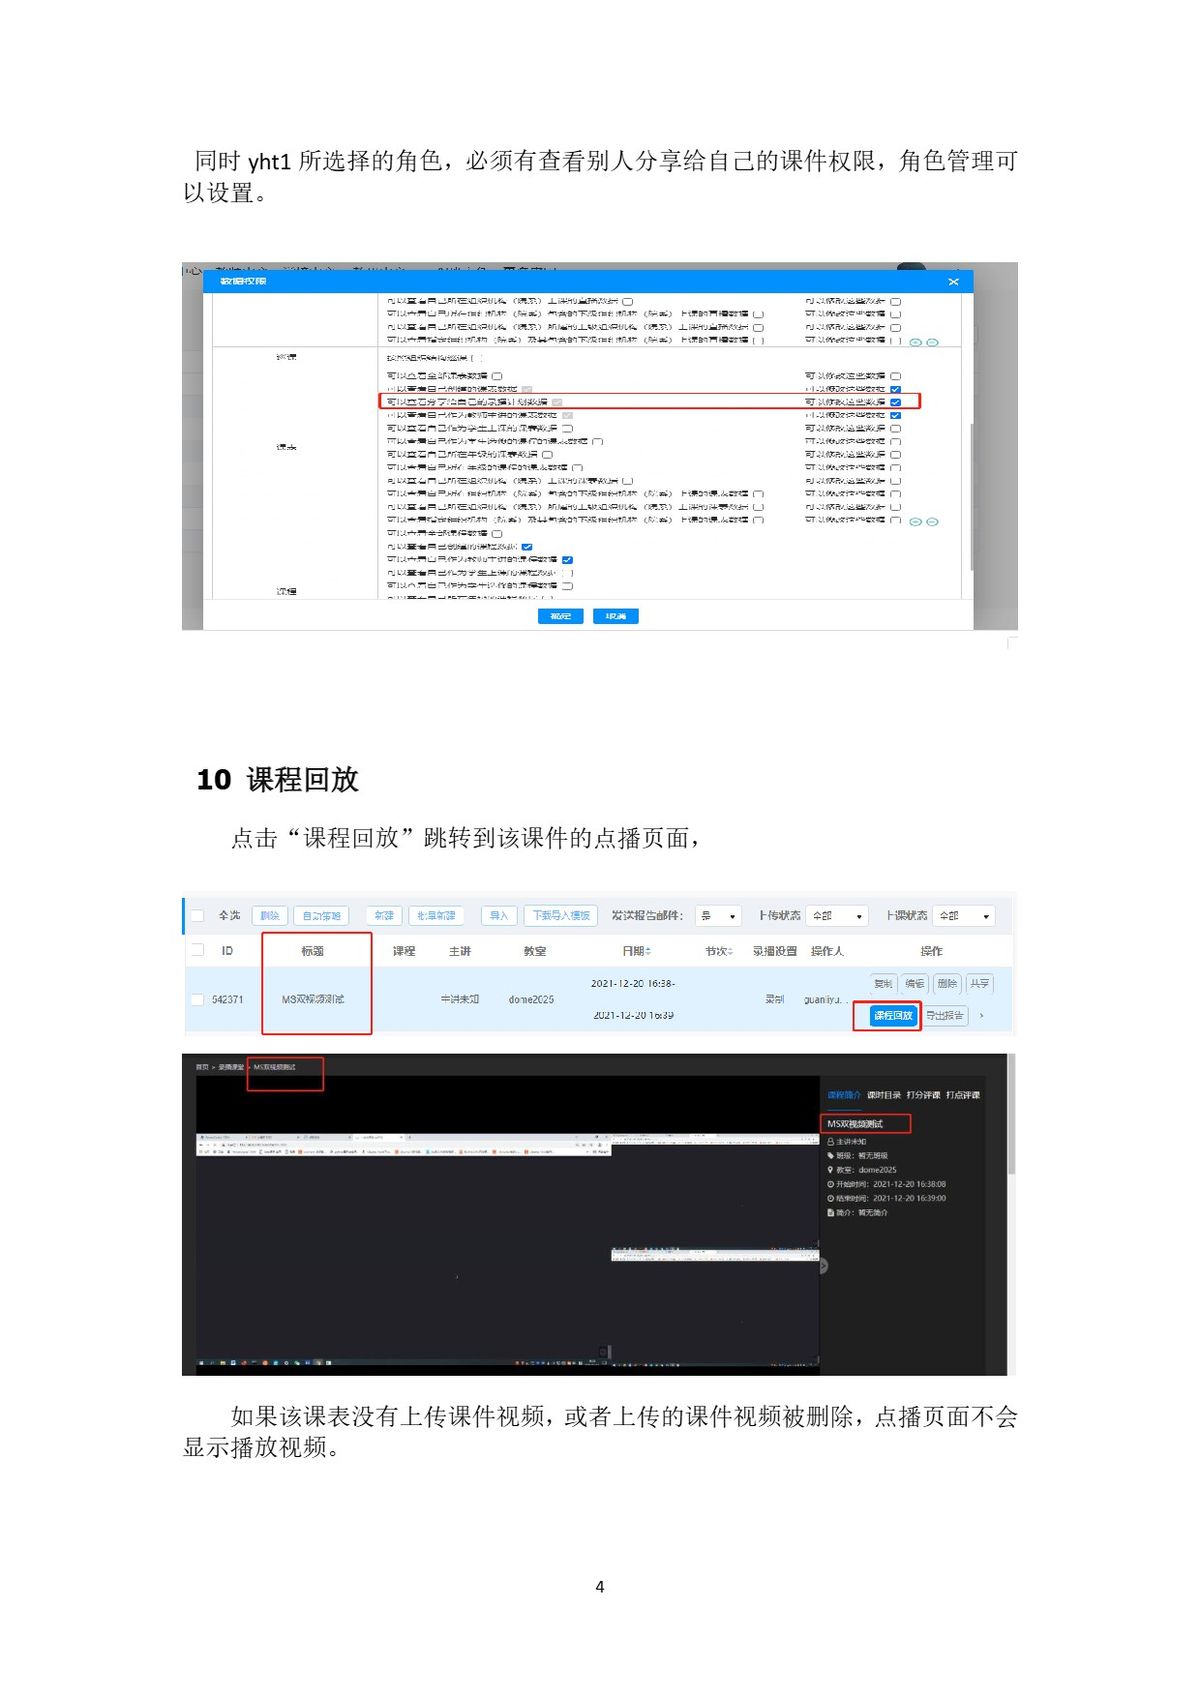Click the blue 课程回放 button

(892, 1016)
